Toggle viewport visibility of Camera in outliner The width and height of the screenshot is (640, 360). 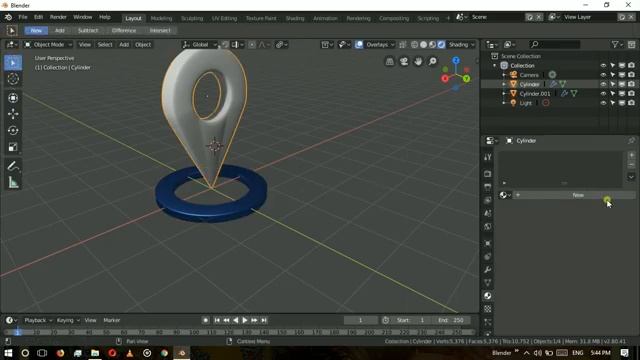pos(603,75)
